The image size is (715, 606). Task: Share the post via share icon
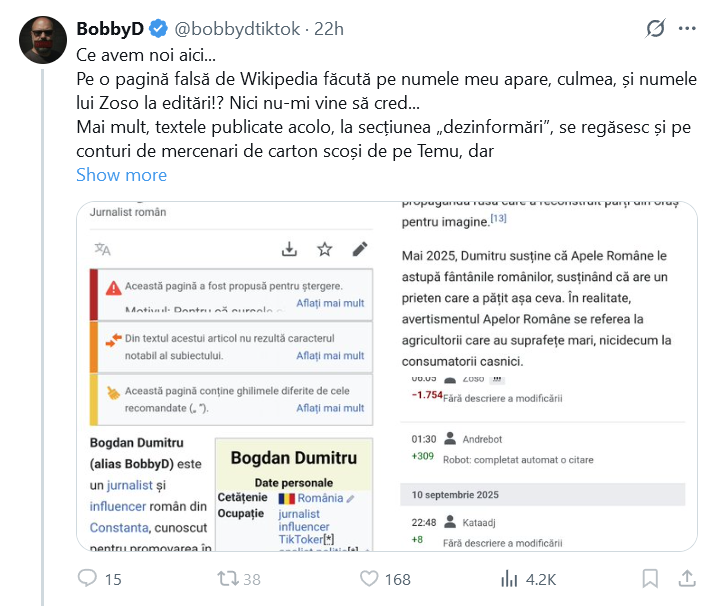click(x=687, y=578)
